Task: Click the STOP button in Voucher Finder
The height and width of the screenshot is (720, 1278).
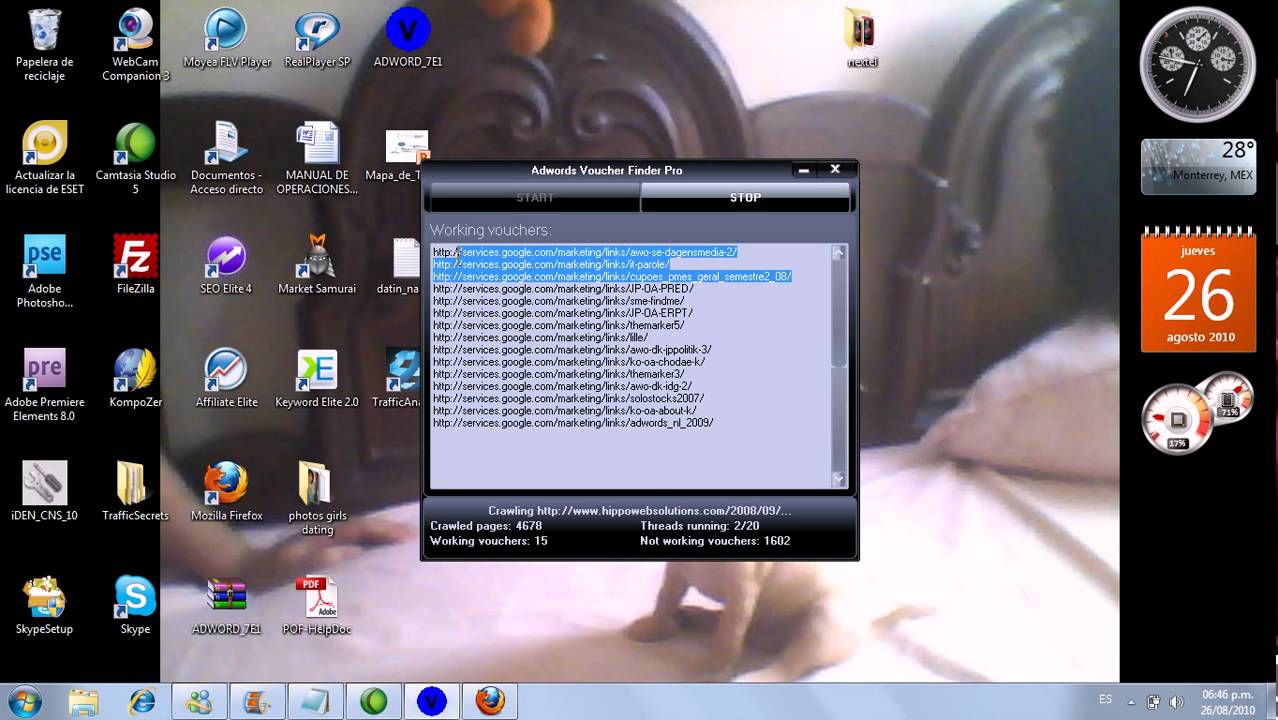Action: click(745, 197)
